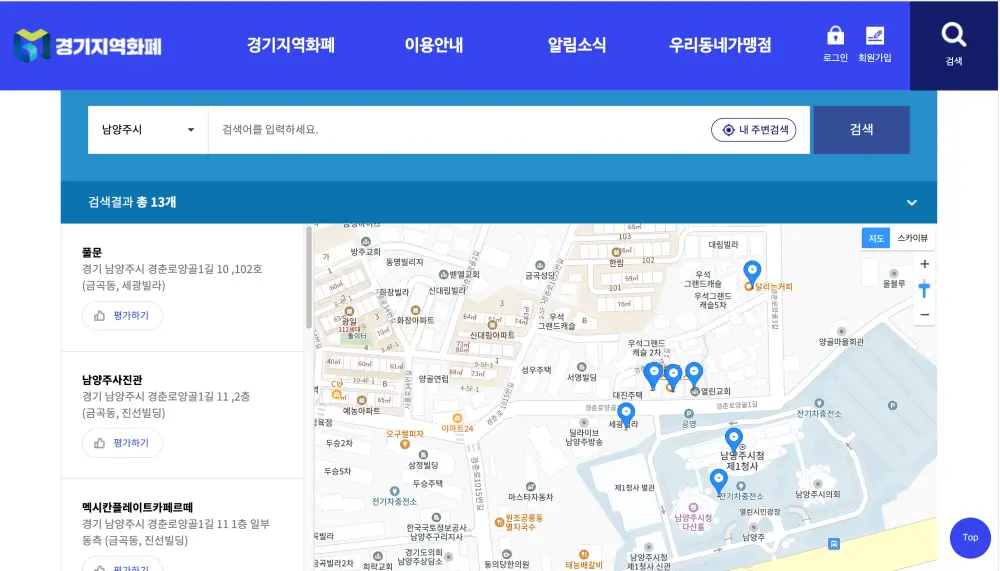Screen dimensions: 1000x571
Task: Select the map pin at 세광빌라
Action: (626, 415)
